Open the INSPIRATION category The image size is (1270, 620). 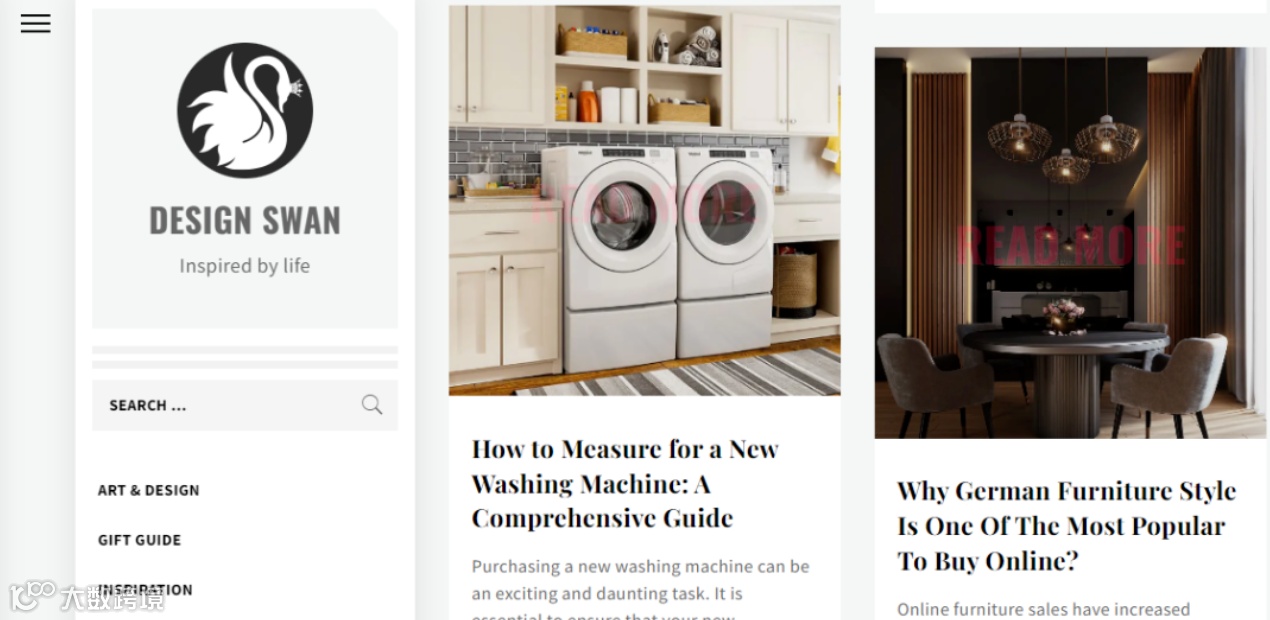(145, 590)
